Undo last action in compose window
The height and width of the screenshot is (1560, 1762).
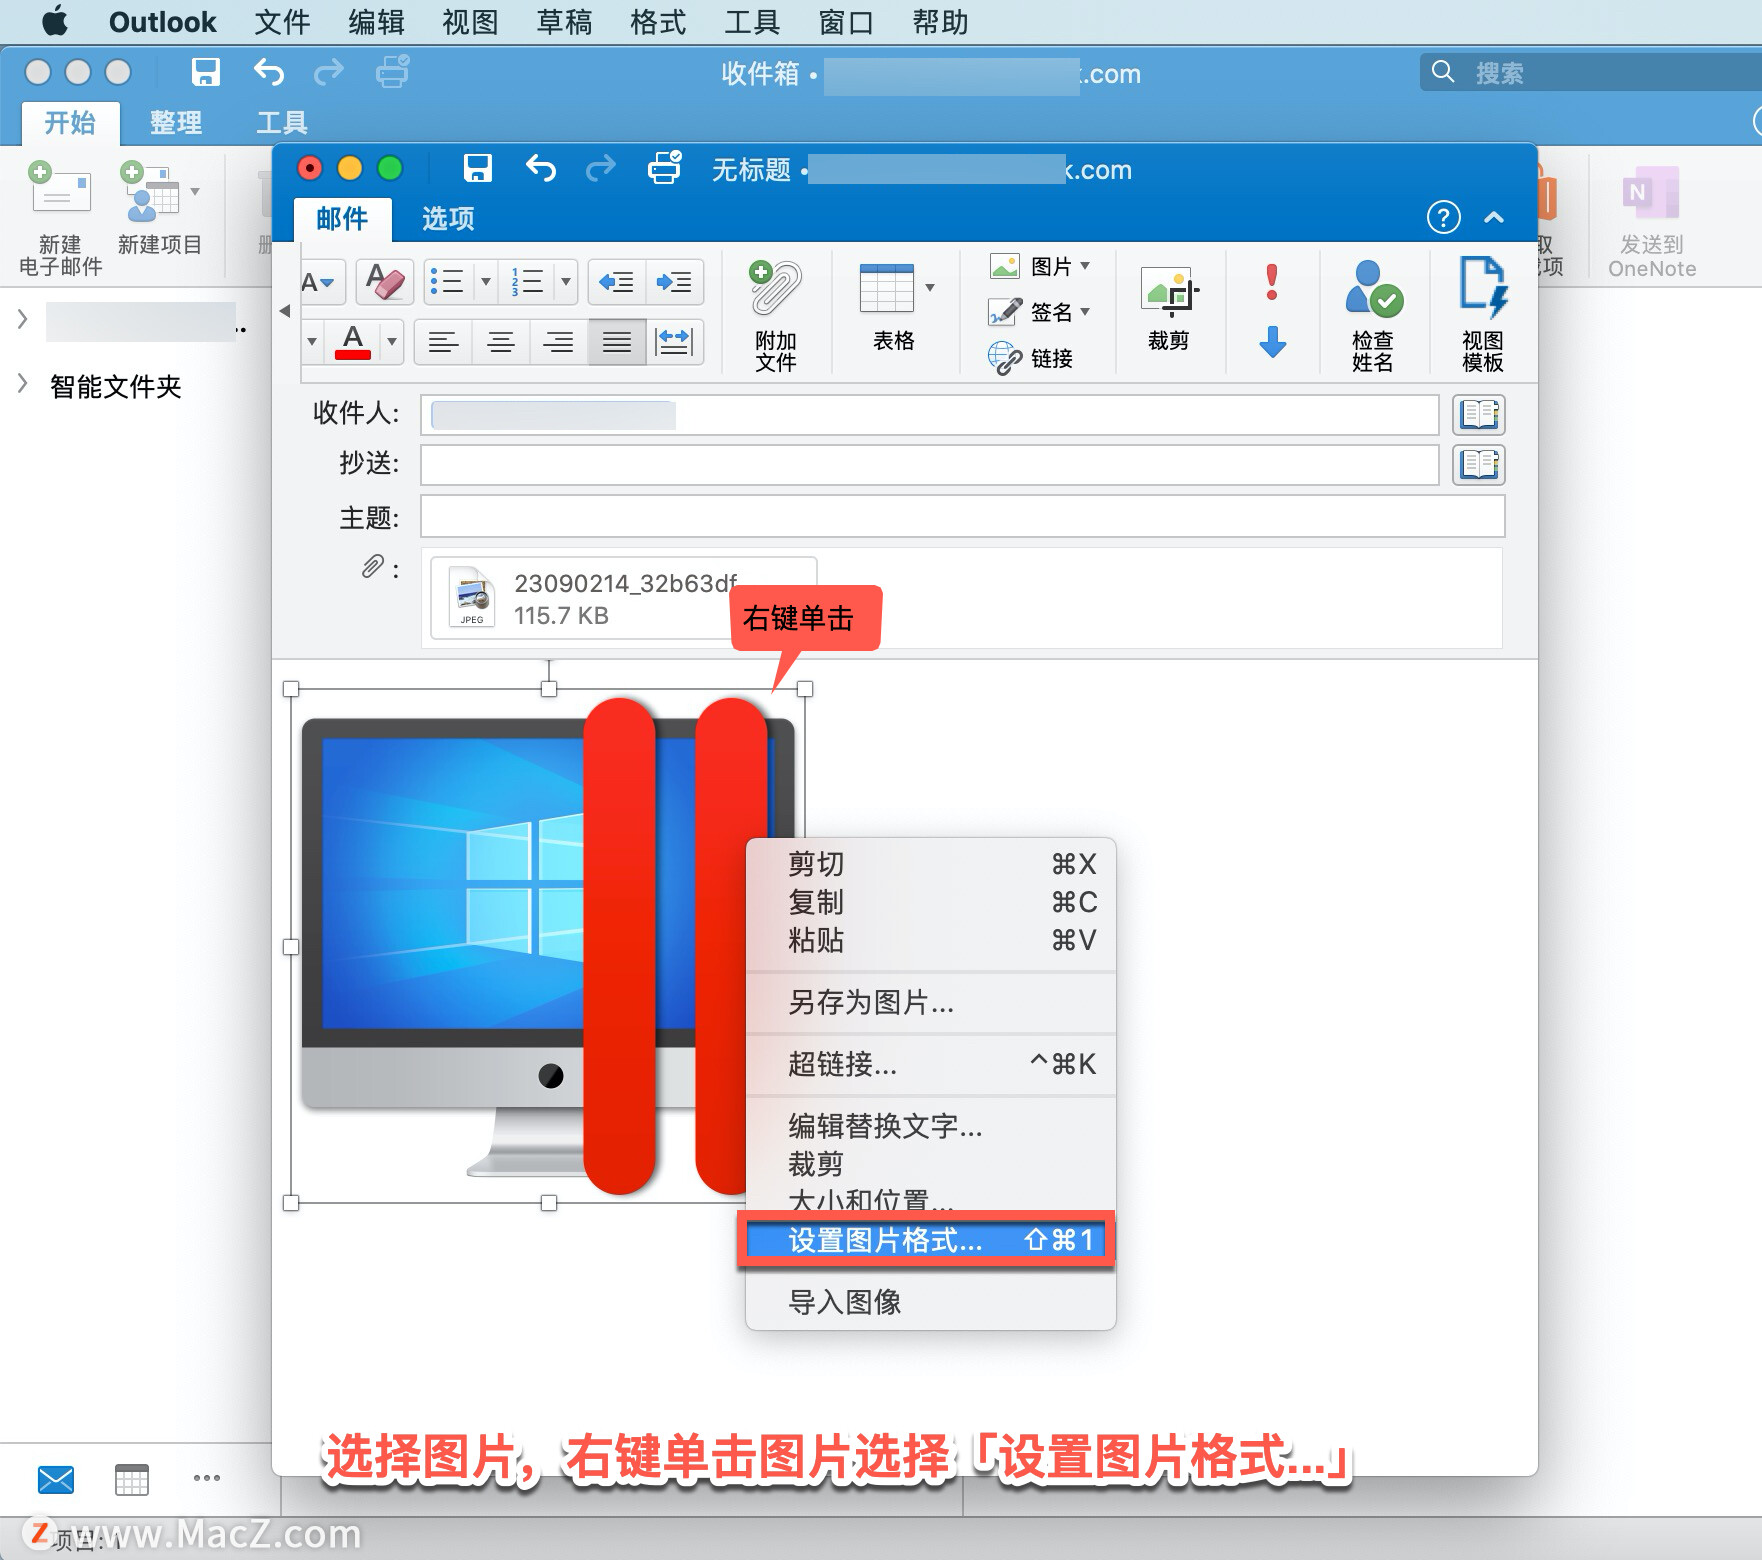[x=540, y=168]
